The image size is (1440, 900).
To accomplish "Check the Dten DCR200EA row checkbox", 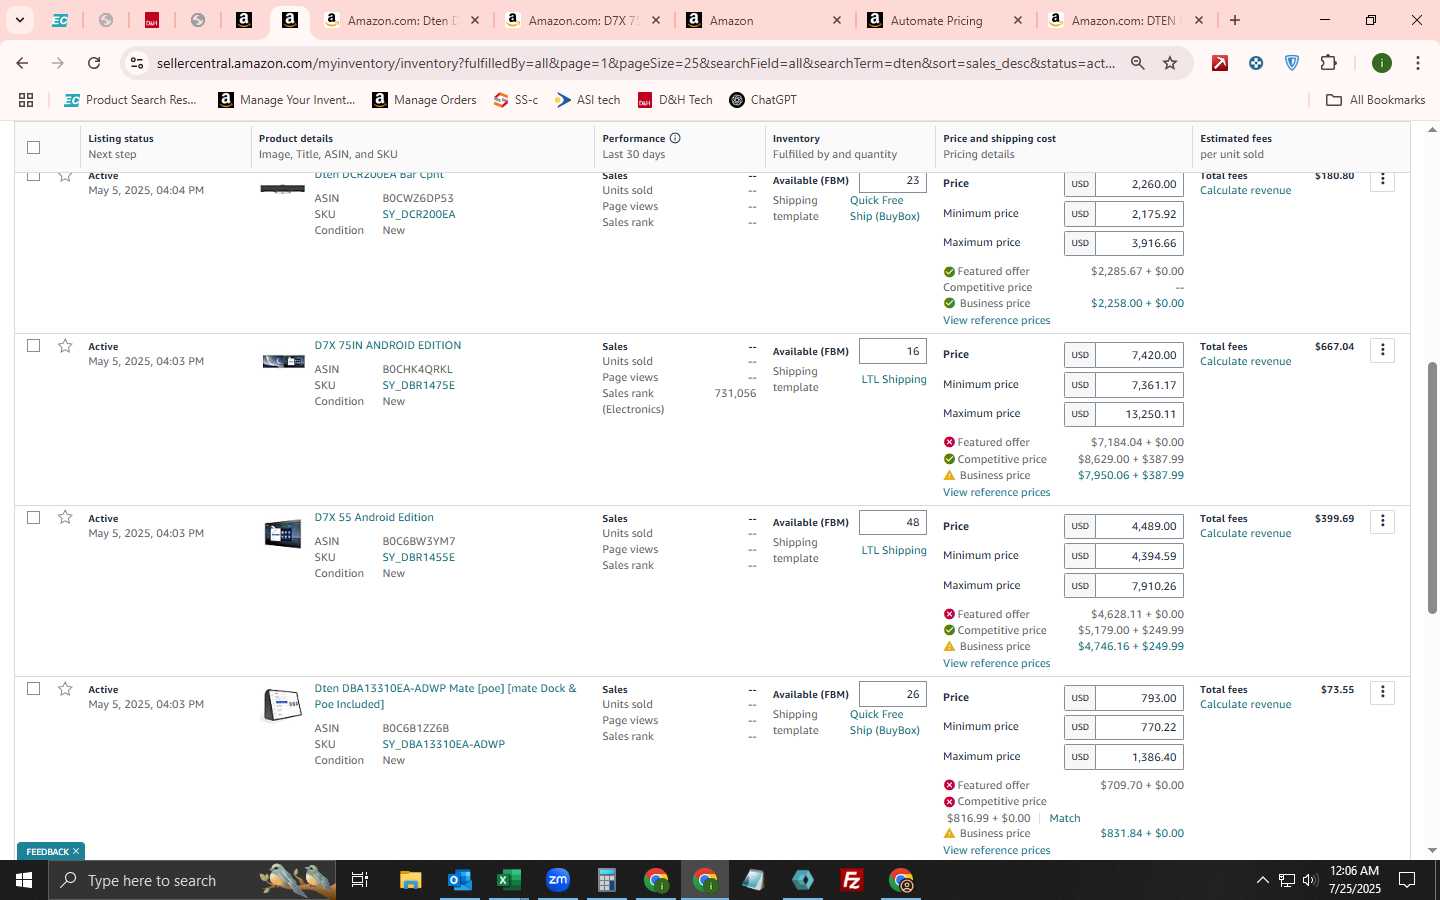I will click(x=33, y=177).
